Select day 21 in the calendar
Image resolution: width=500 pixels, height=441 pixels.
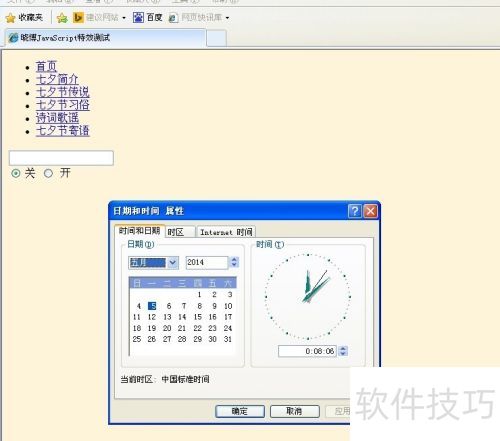click(x=182, y=328)
